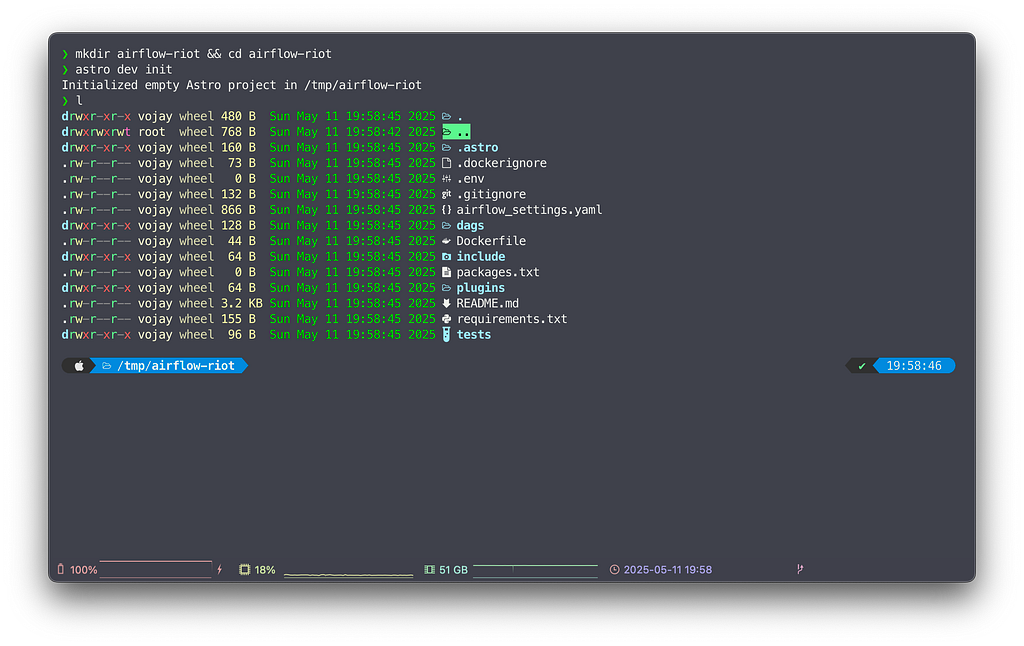
Task: Click the .astro directory name
Action: point(477,148)
